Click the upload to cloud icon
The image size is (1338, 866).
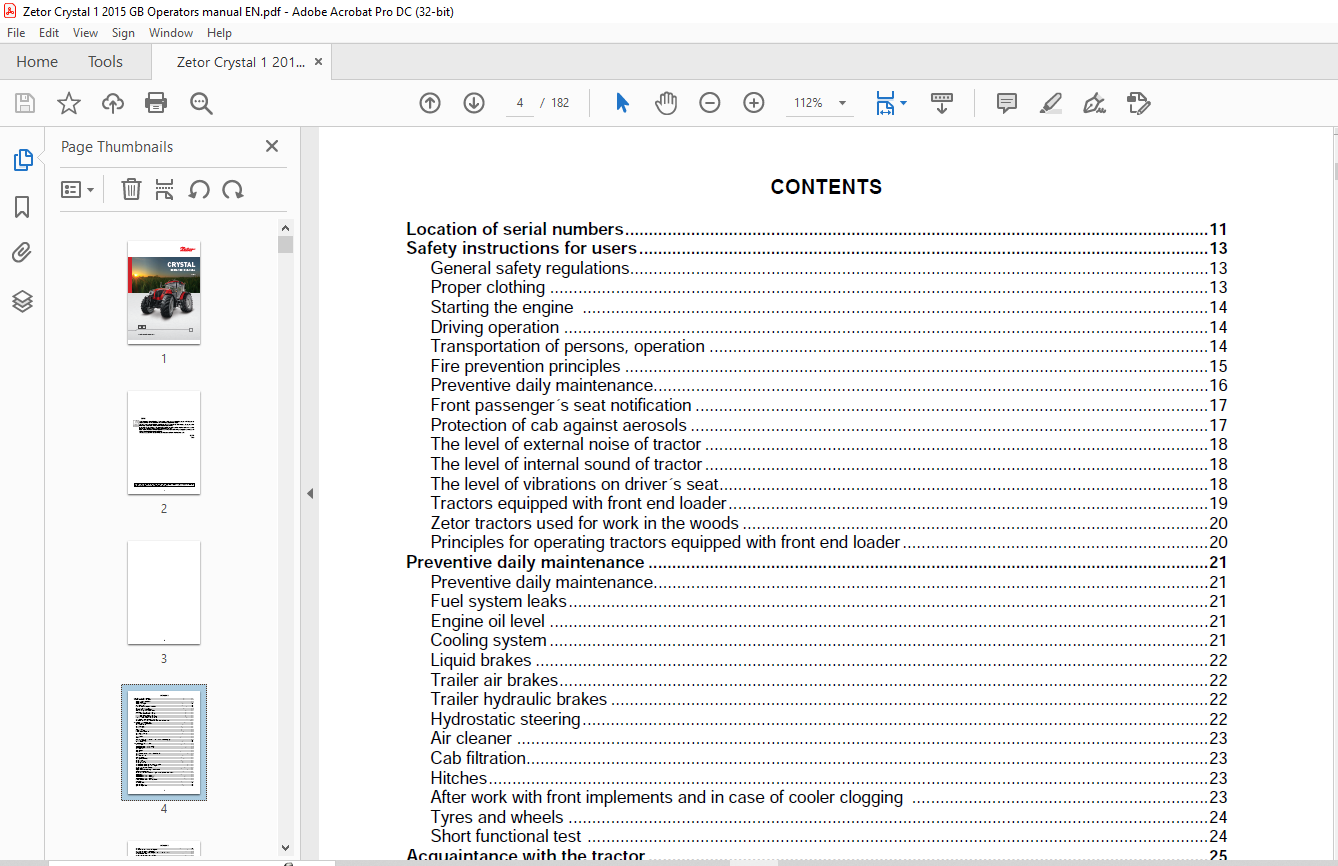[x=113, y=103]
